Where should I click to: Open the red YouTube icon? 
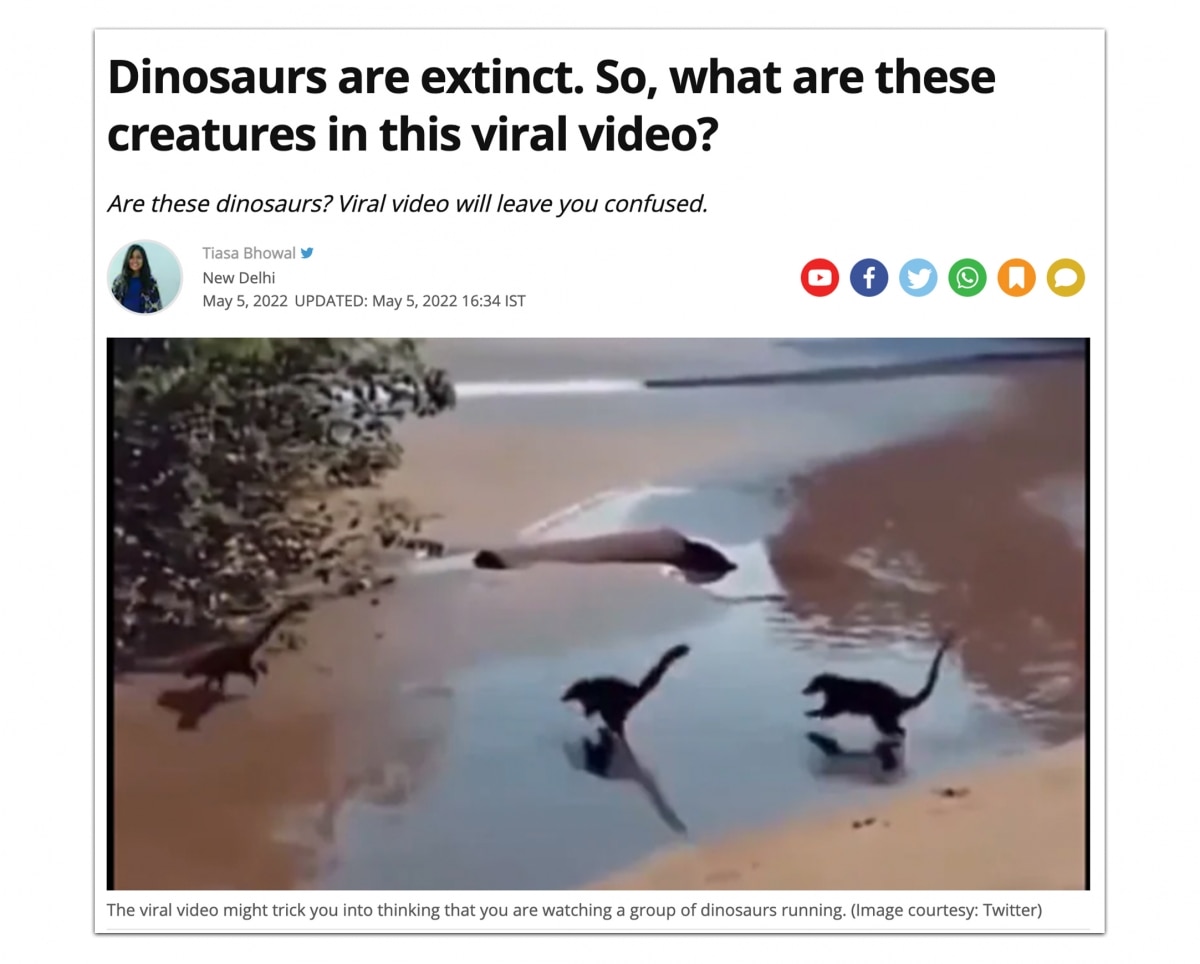tap(819, 277)
